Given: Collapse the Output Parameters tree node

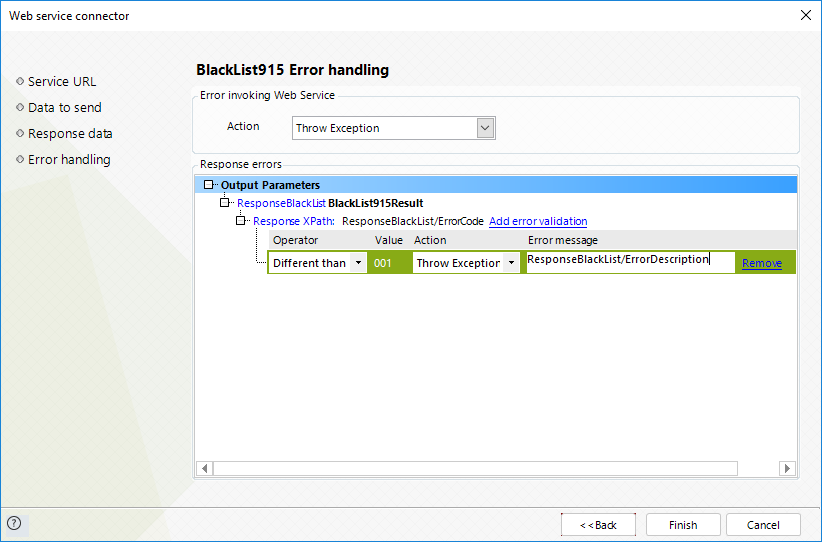Looking at the screenshot, I should point(208,185).
